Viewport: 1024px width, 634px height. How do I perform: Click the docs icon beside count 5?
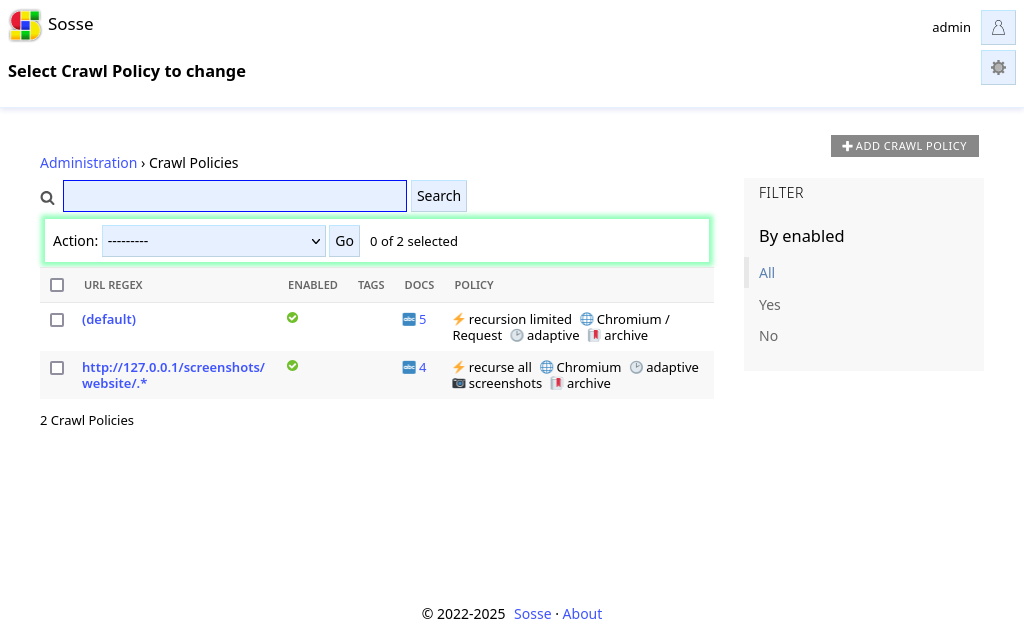[x=409, y=319]
